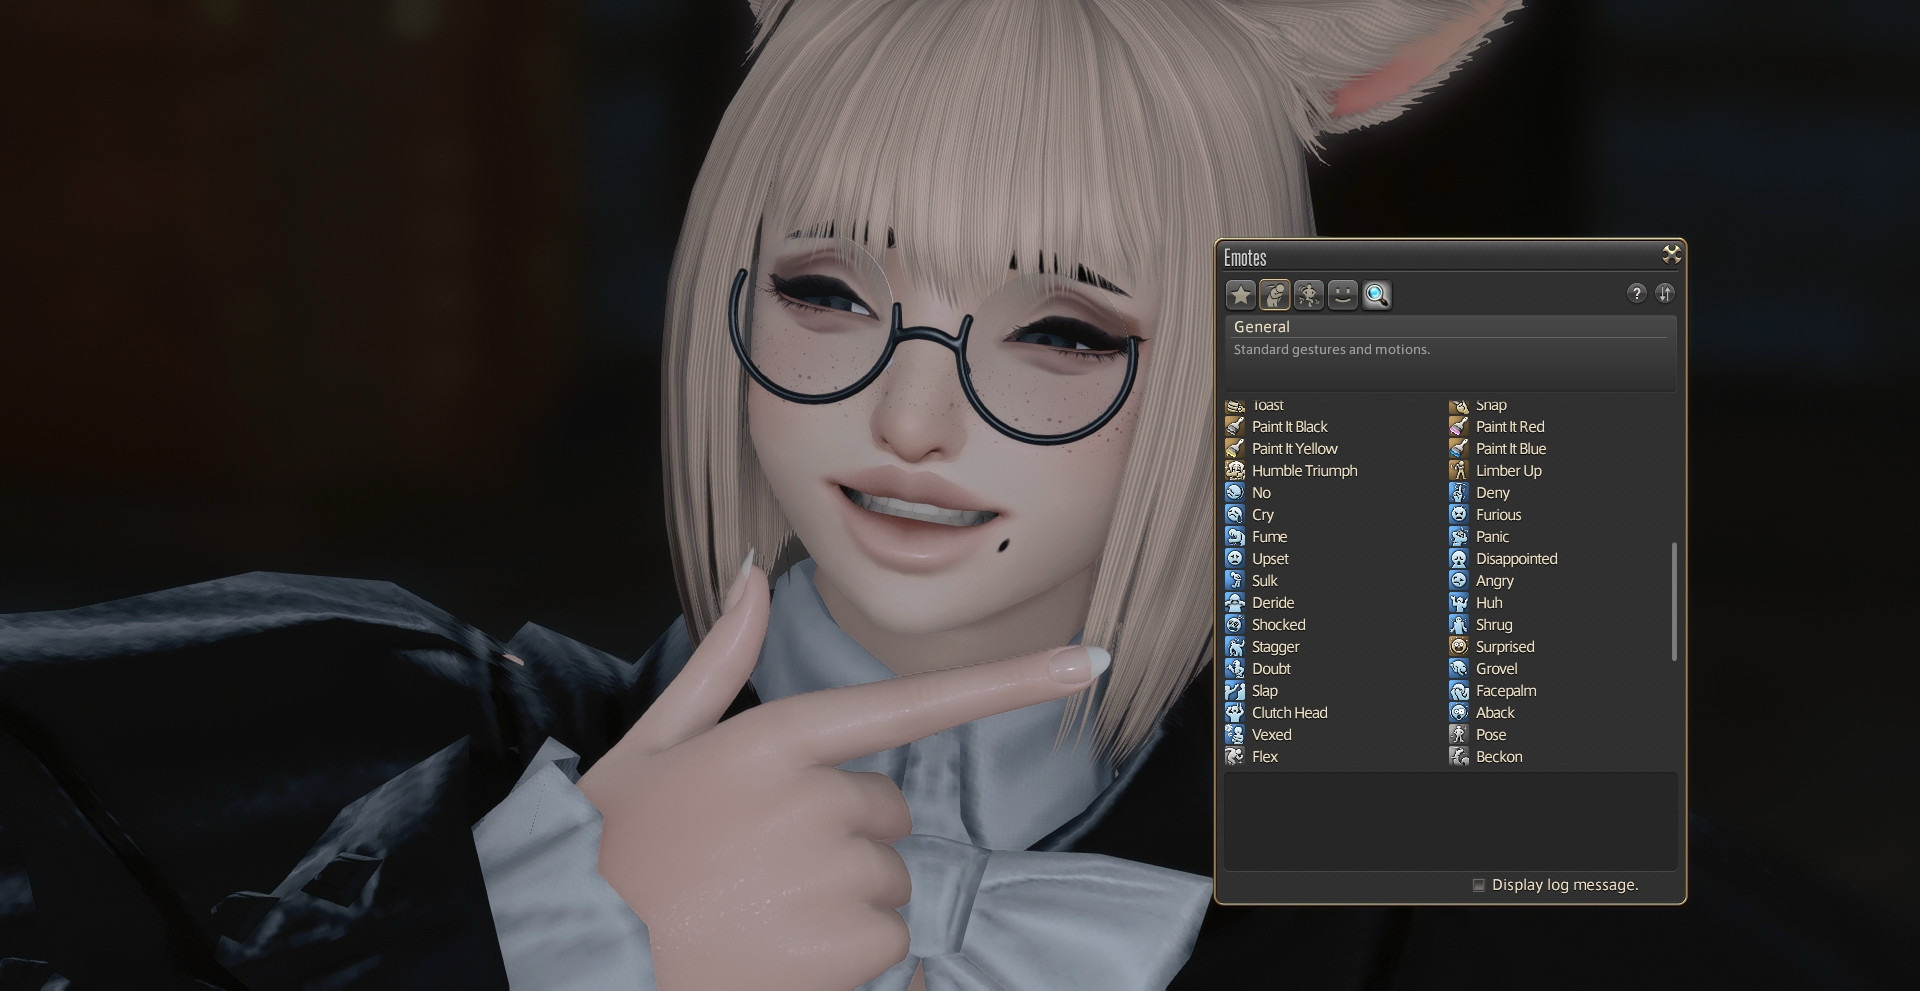Open emote search with magnifying glass
The image size is (1920, 991).
click(x=1377, y=295)
